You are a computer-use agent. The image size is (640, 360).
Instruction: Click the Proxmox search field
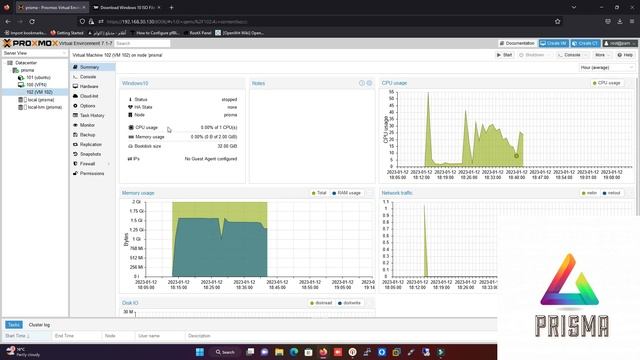pos(142,43)
